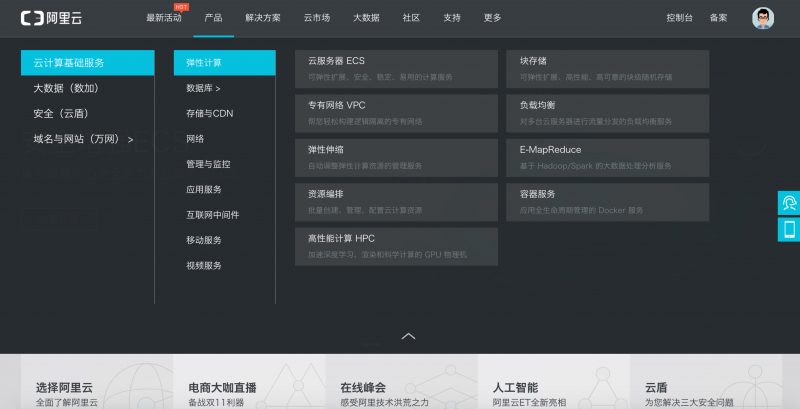Open the 云盾 banner tile
800x409 pixels.
pyautogui.click(x=707, y=381)
